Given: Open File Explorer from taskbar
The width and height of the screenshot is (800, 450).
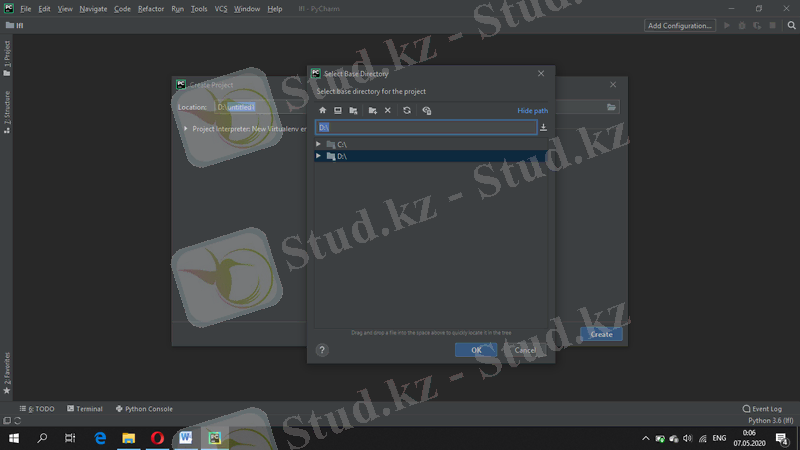Looking at the screenshot, I should pyautogui.click(x=129, y=438).
